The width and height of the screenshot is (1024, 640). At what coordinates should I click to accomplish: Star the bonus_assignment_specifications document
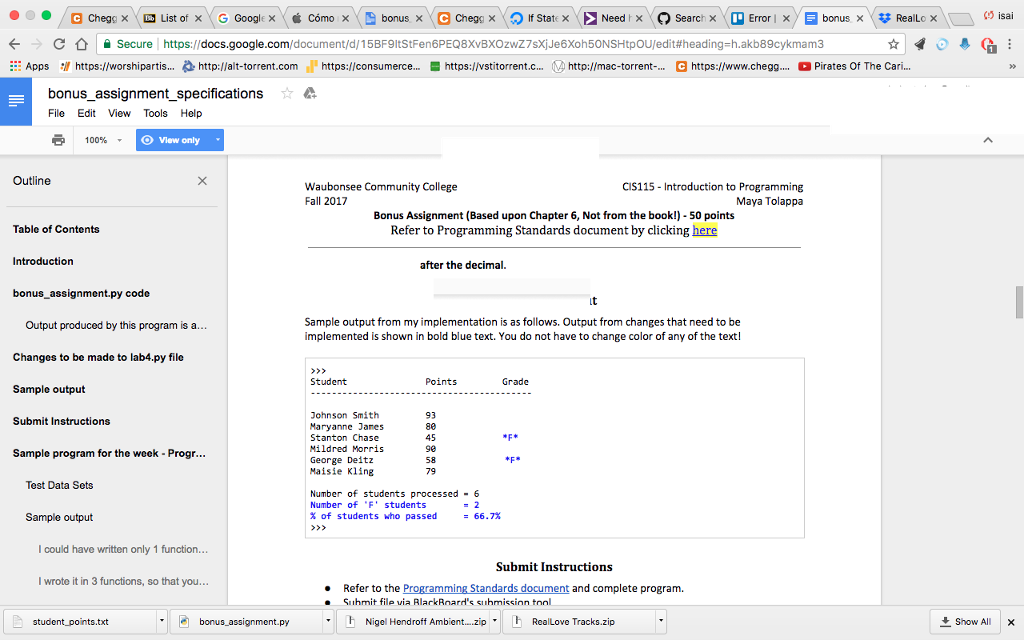(286, 93)
